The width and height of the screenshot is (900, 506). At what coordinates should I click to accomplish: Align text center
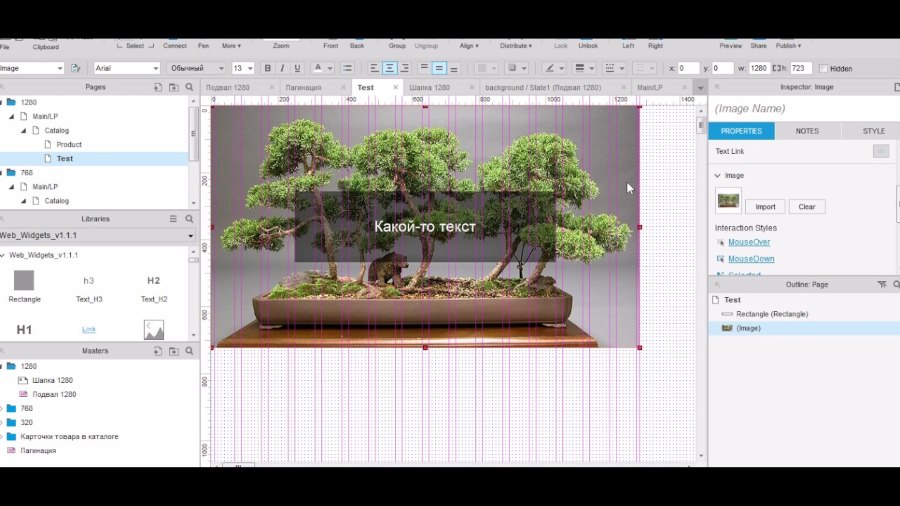pos(389,68)
